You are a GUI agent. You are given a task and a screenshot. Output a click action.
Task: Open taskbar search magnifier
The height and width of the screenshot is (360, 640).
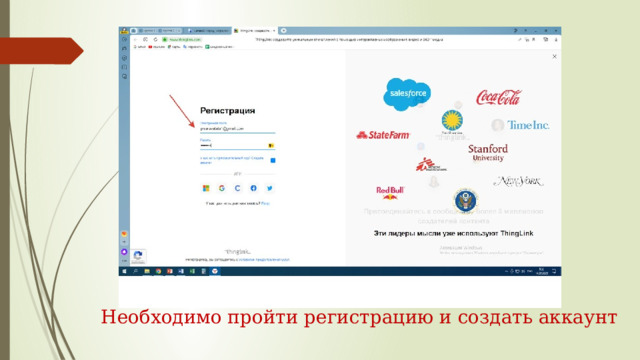pos(136,271)
